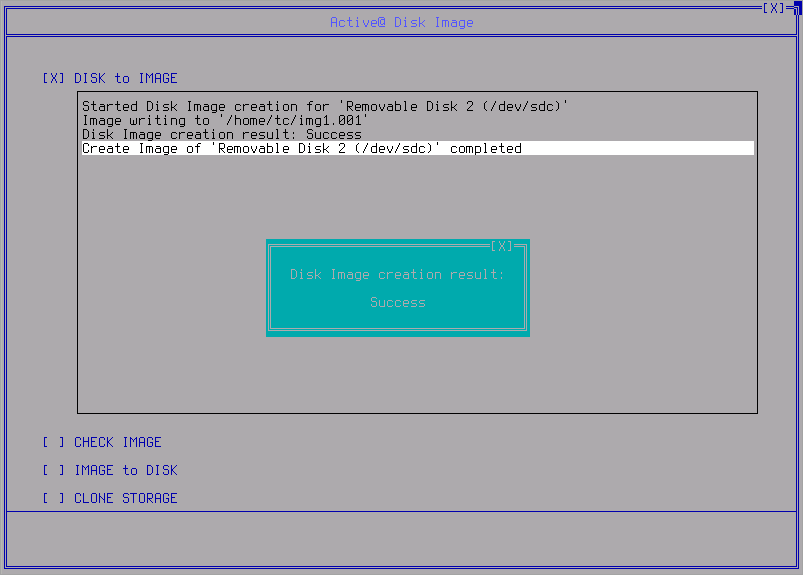
Task: Click 'Disk Image creation result:' dialog message
Action: (x=397, y=274)
